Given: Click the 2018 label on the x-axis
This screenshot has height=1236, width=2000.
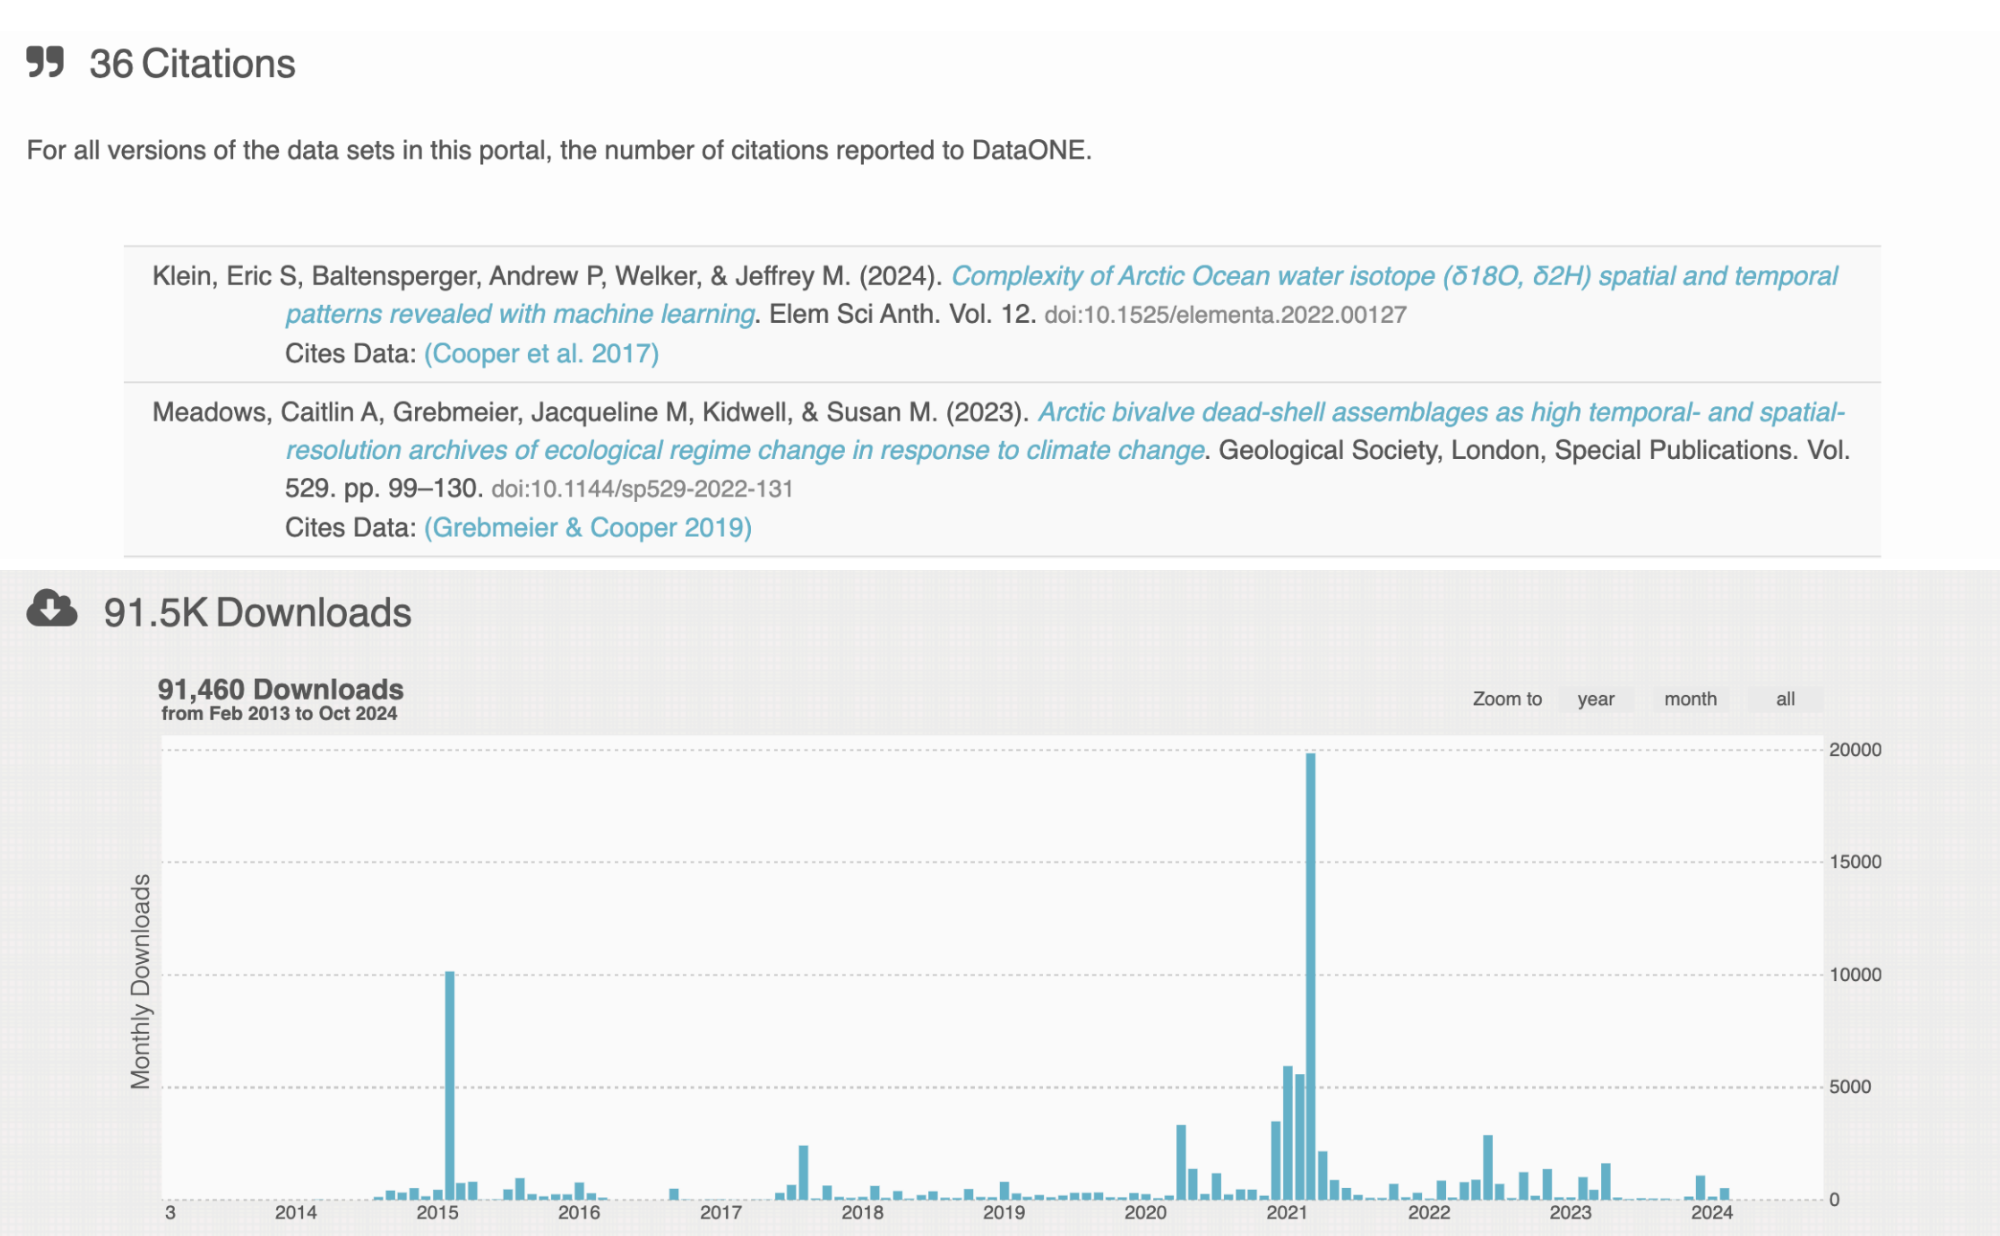Looking at the screenshot, I should [864, 1211].
